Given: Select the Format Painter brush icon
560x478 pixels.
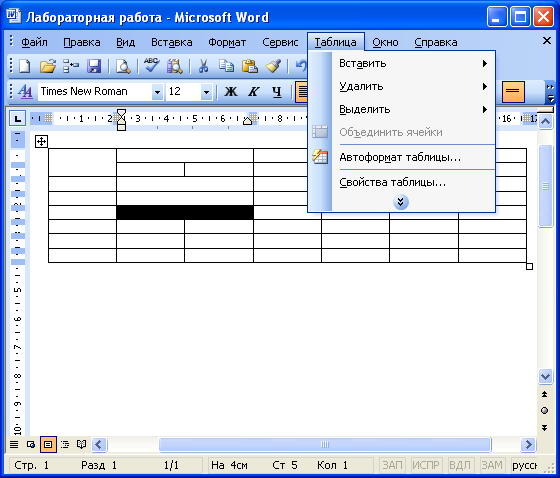Looking at the screenshot, I should click(273, 66).
